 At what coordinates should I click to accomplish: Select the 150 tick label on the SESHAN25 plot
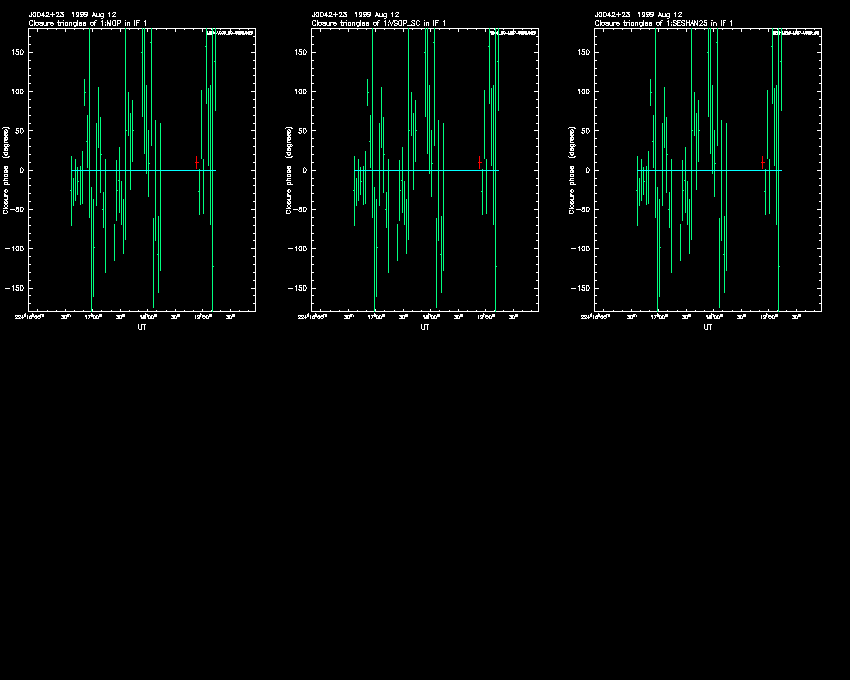click(584, 53)
